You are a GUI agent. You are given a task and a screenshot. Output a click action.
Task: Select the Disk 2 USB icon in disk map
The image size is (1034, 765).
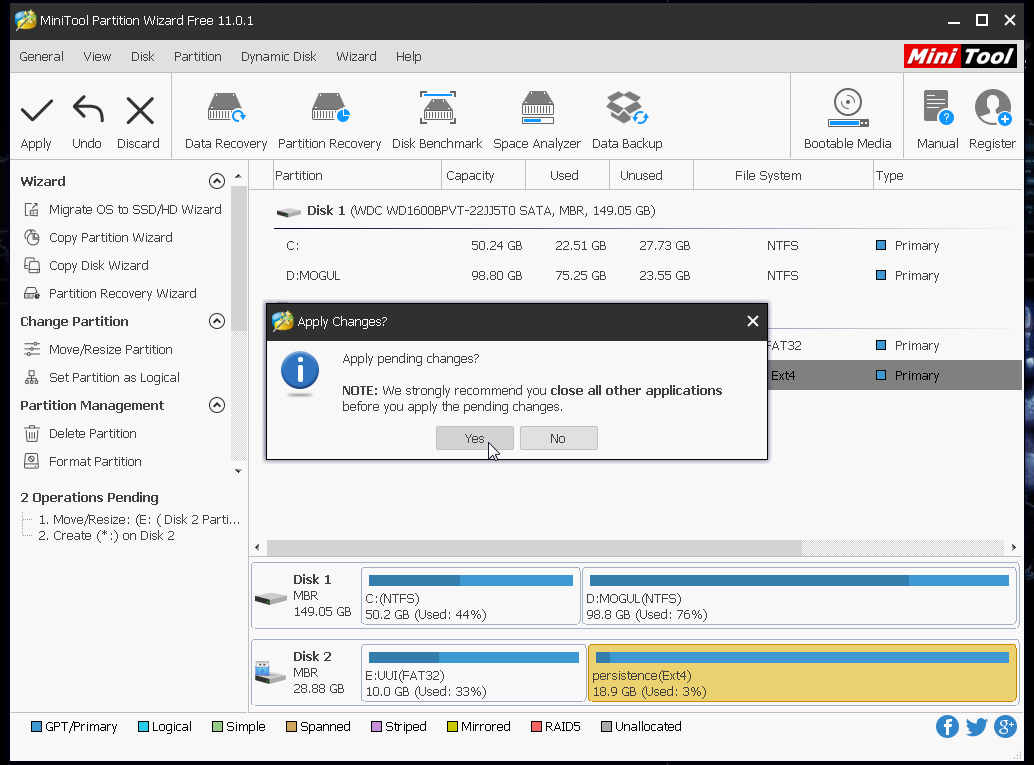270,673
